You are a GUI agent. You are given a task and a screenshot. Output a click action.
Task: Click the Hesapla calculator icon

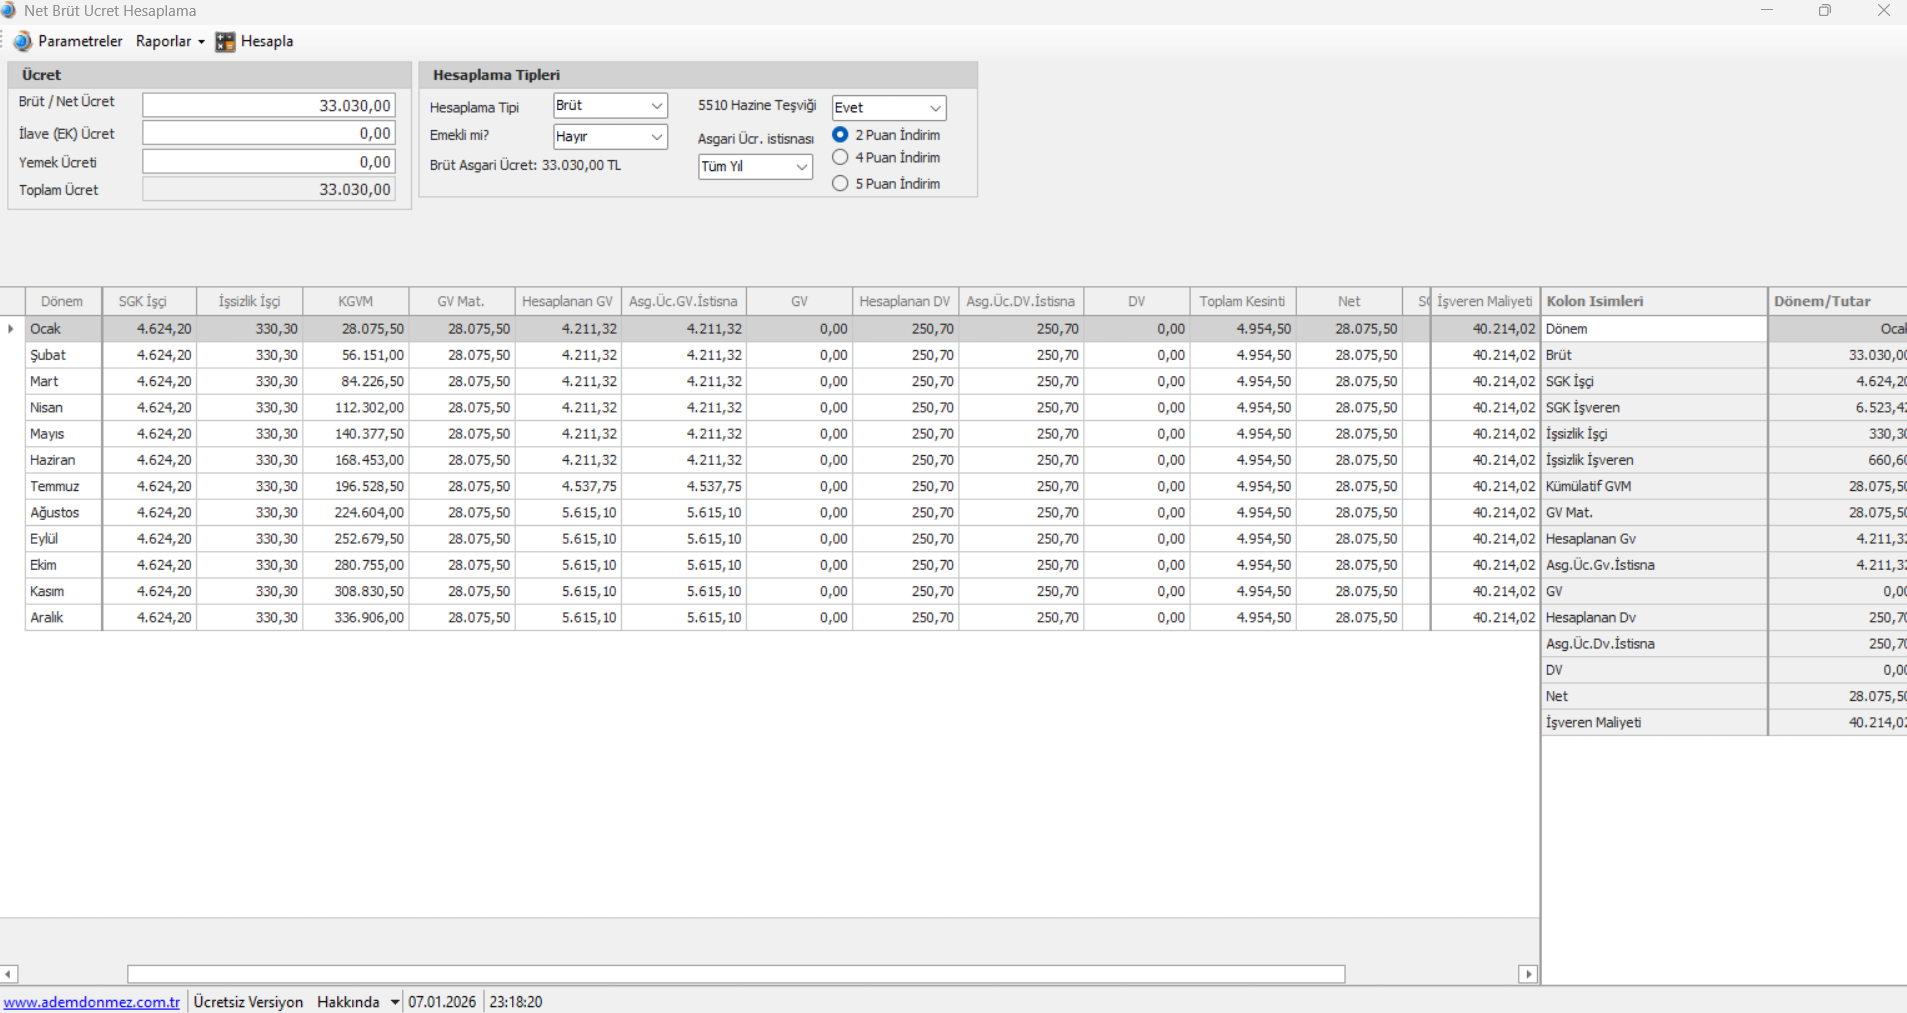click(x=226, y=41)
